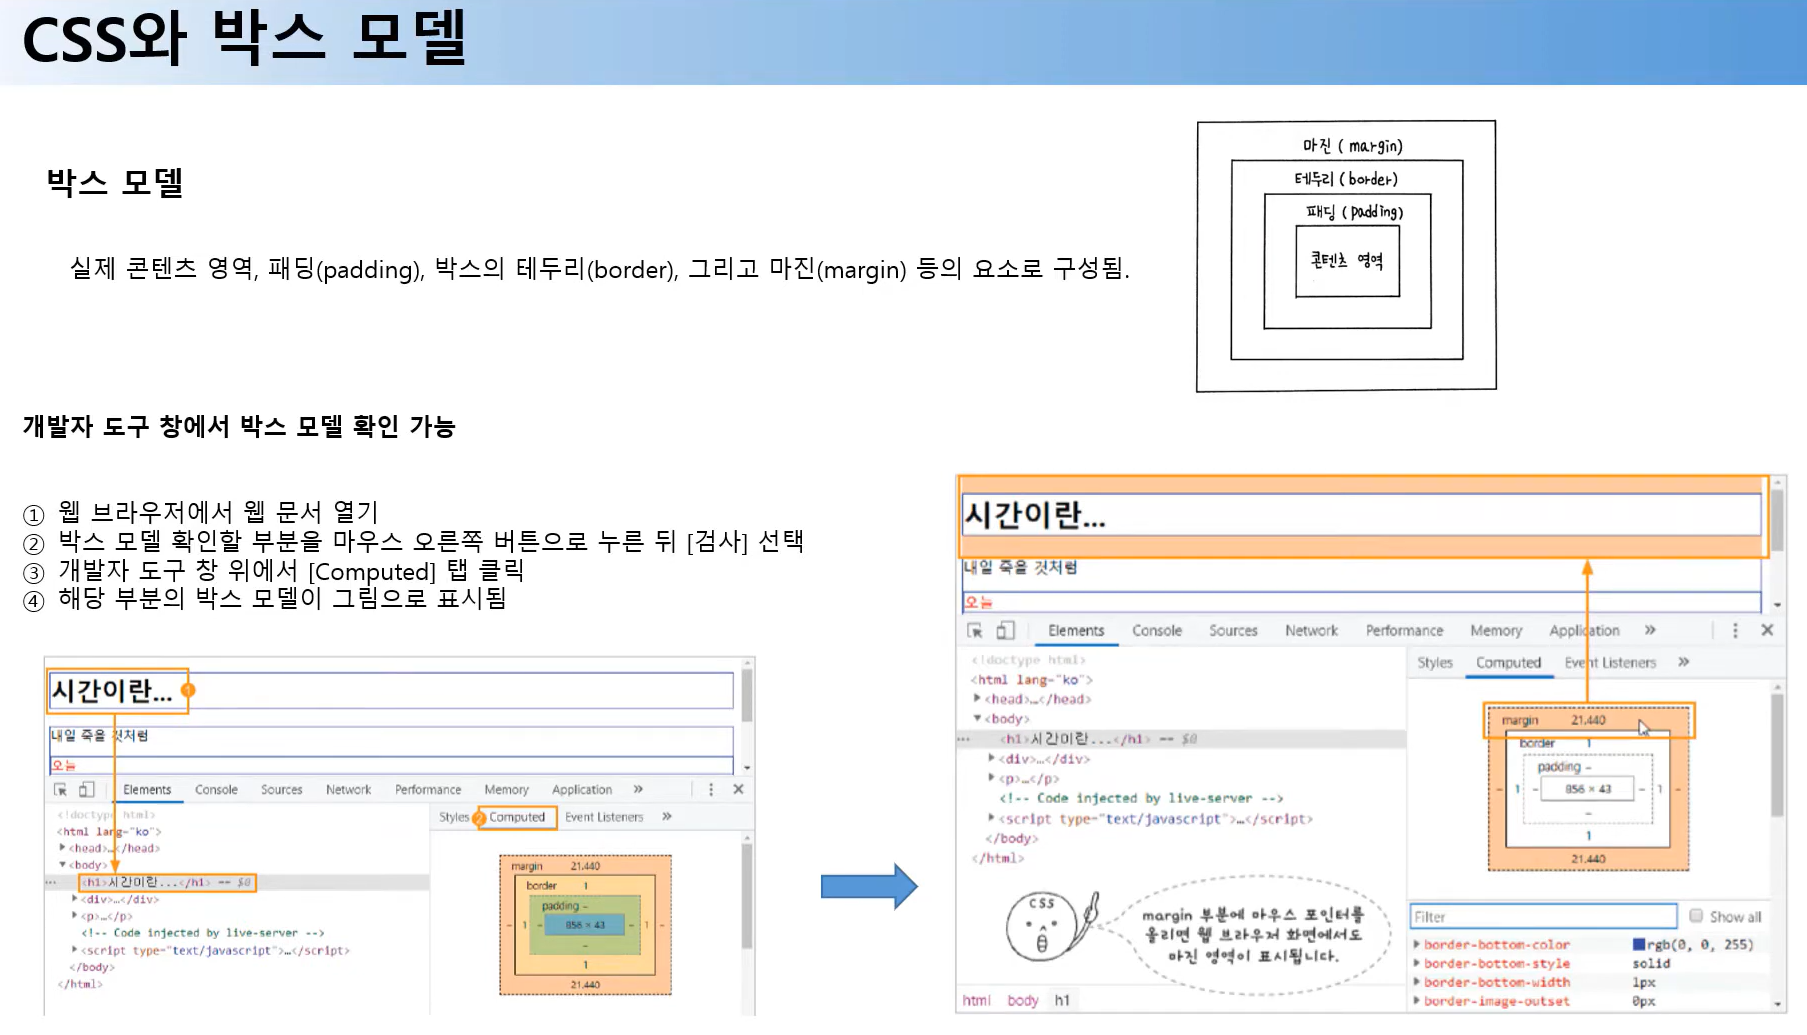Click h1 breadcrumb in right DevTools
Screen dimensions: 1807x1035
[x=1062, y=1000]
